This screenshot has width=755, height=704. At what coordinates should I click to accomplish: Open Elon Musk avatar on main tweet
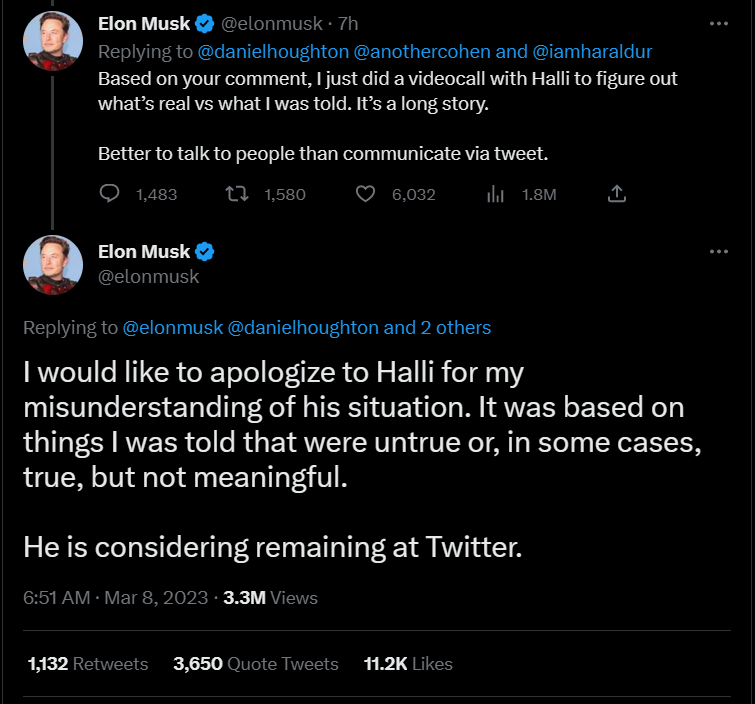pos(53,264)
